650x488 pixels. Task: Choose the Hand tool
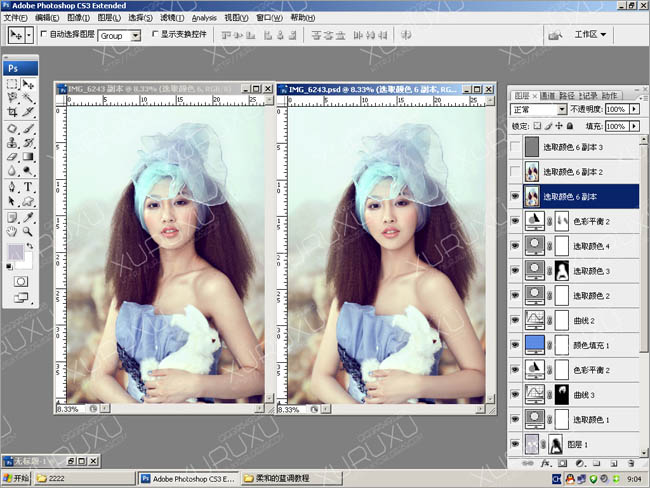click(x=12, y=229)
